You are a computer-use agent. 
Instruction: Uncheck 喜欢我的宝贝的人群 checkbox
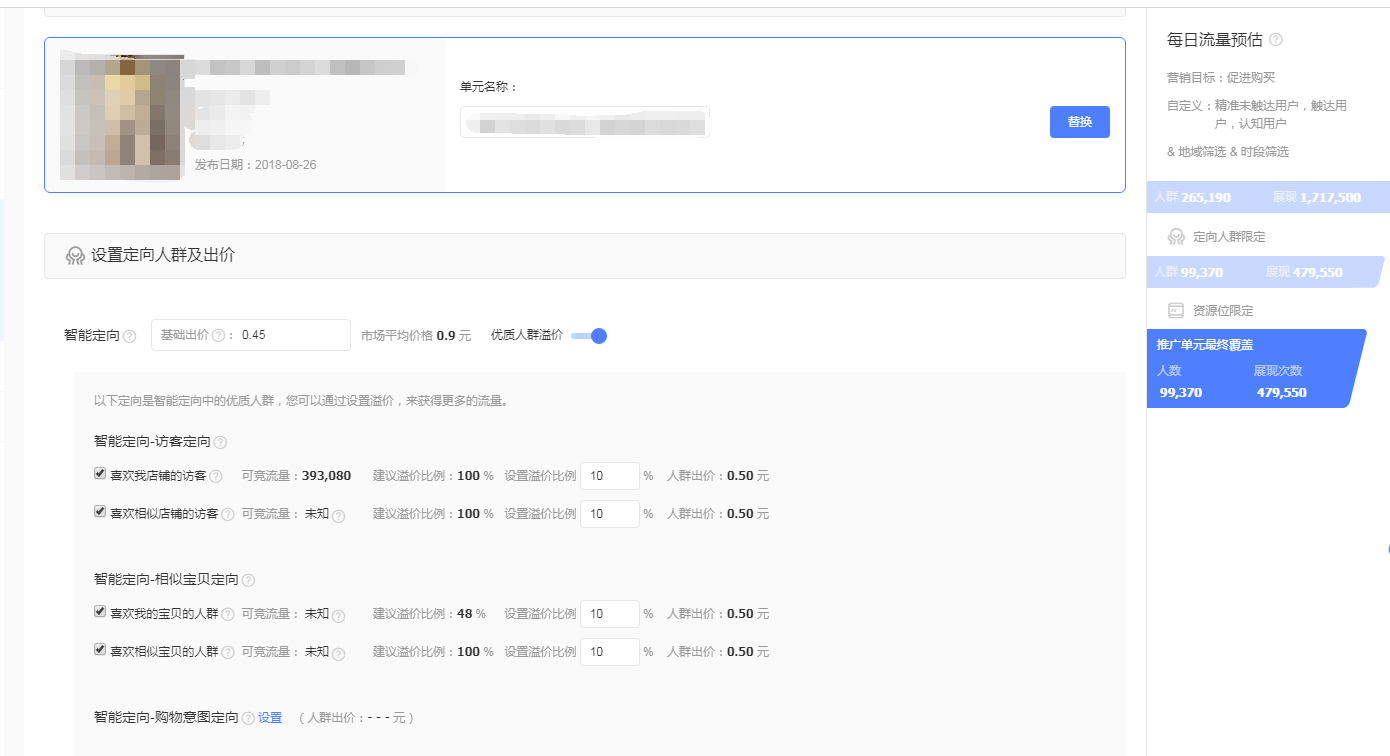tap(100, 612)
